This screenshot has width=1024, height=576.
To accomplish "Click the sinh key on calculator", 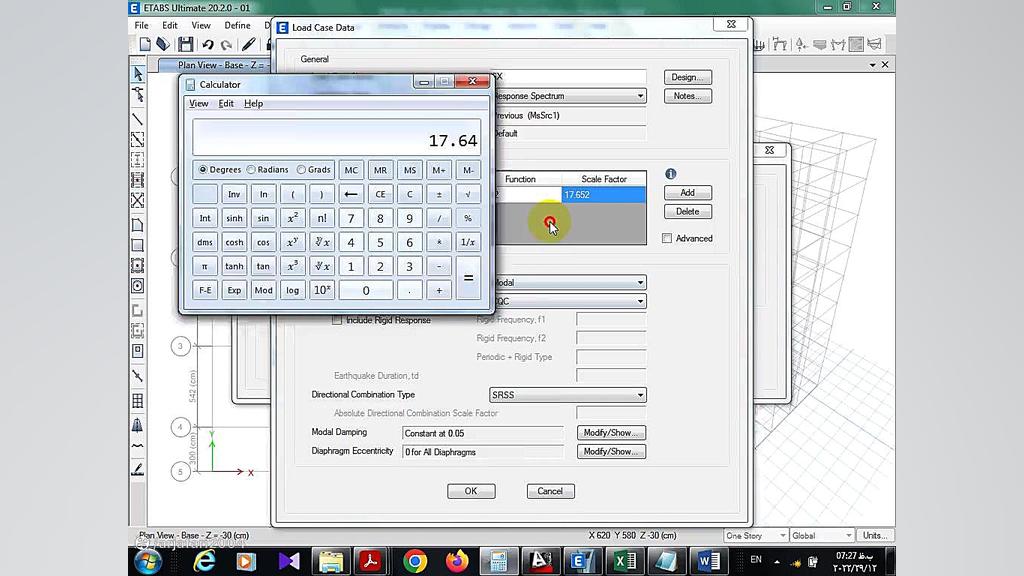I will coord(234,218).
